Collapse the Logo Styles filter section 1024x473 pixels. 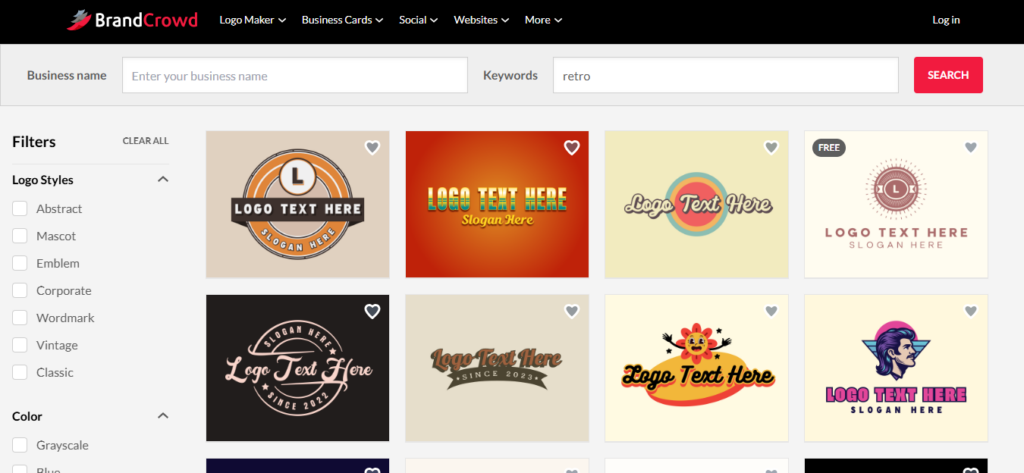[163, 180]
